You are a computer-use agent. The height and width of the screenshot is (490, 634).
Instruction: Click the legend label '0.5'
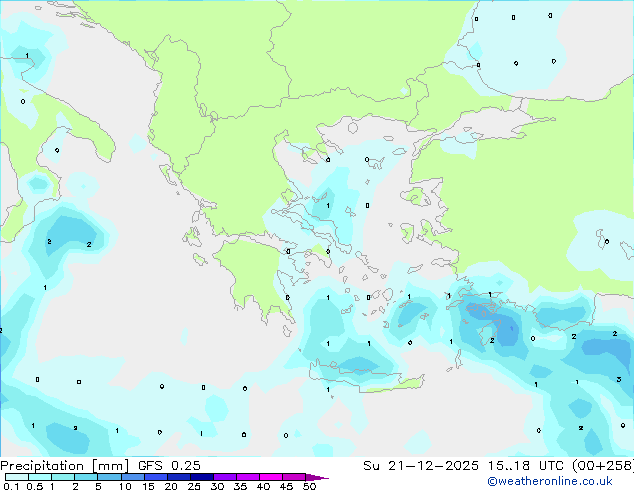(35, 486)
